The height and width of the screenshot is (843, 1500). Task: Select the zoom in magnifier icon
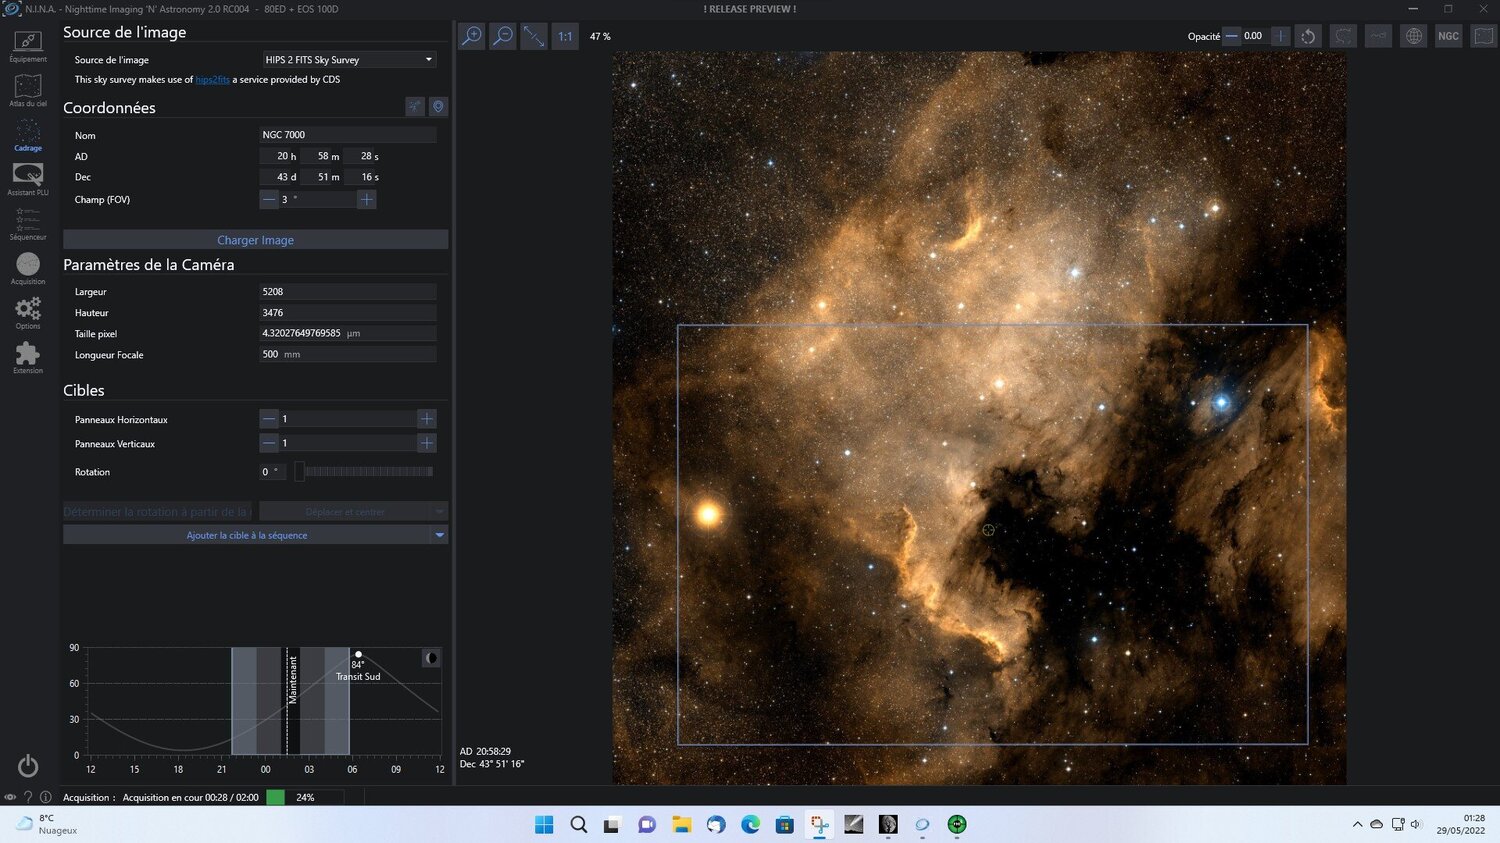pos(471,35)
